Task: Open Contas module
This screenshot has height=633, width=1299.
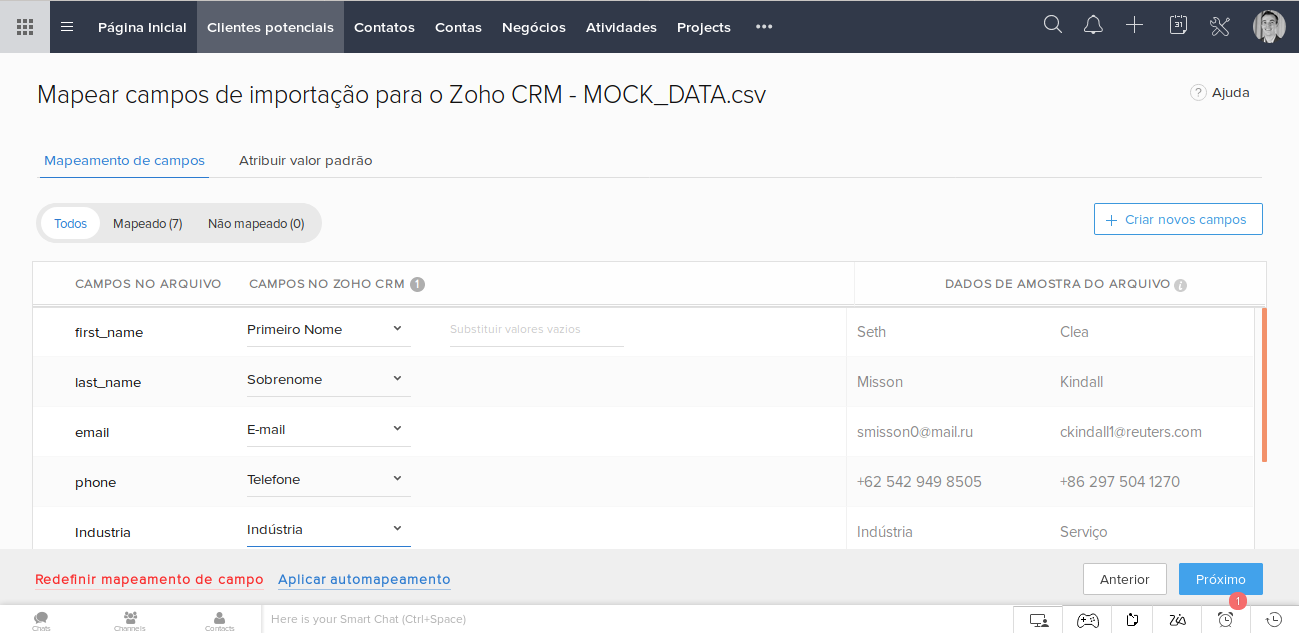Action: tap(458, 27)
